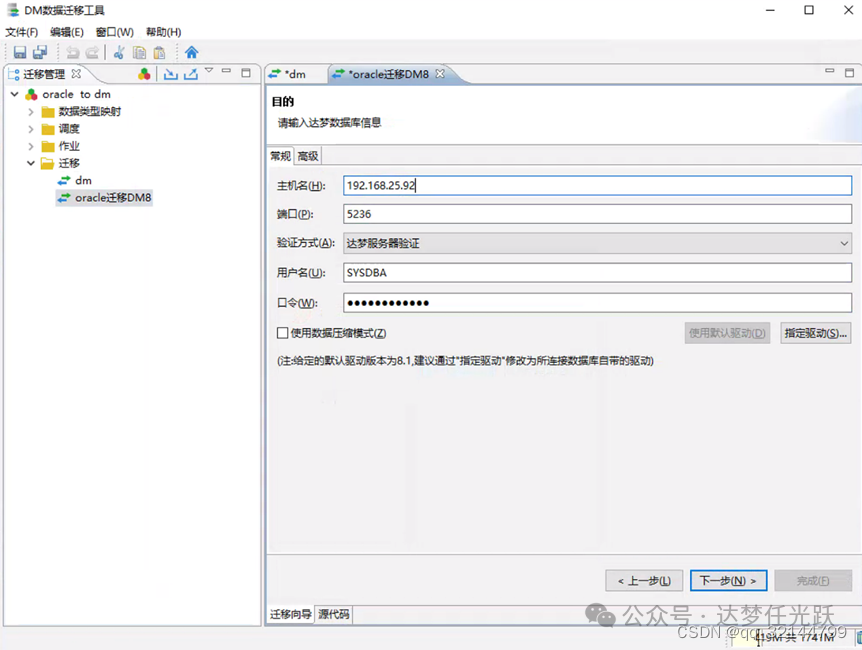Open the 编辑(E) menu

67,32
